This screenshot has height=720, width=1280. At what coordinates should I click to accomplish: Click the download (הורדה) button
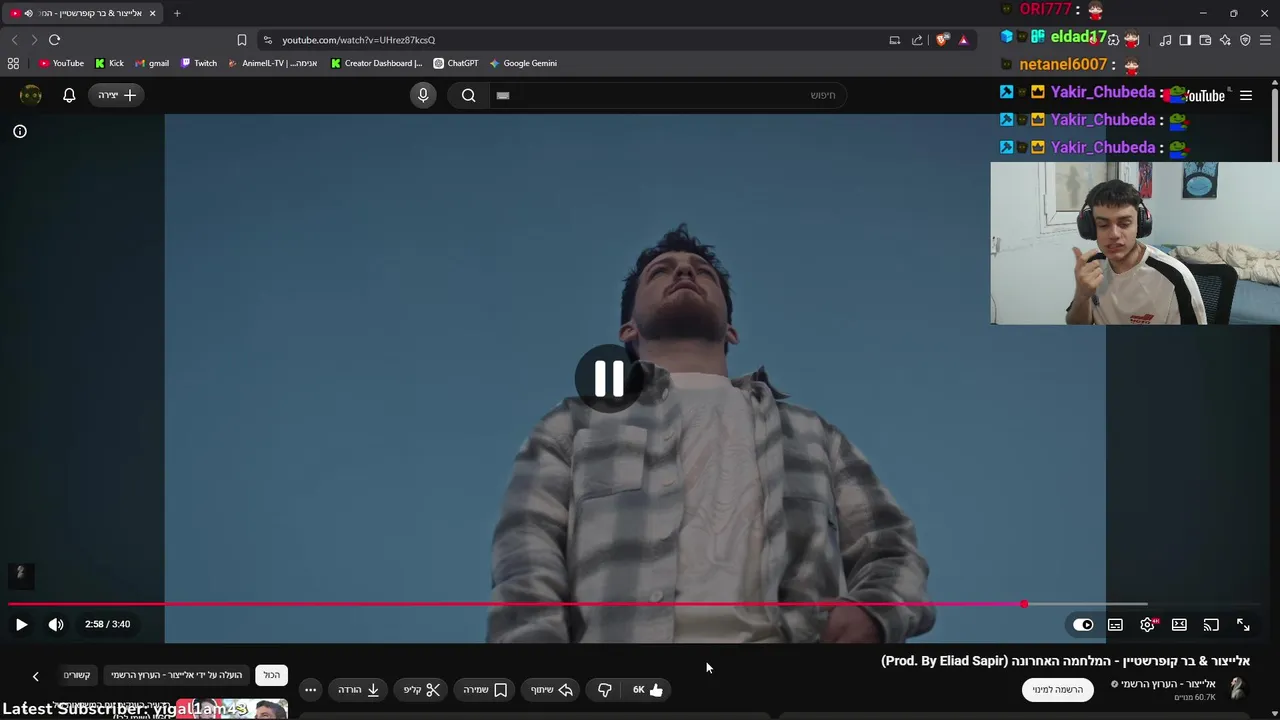click(359, 690)
